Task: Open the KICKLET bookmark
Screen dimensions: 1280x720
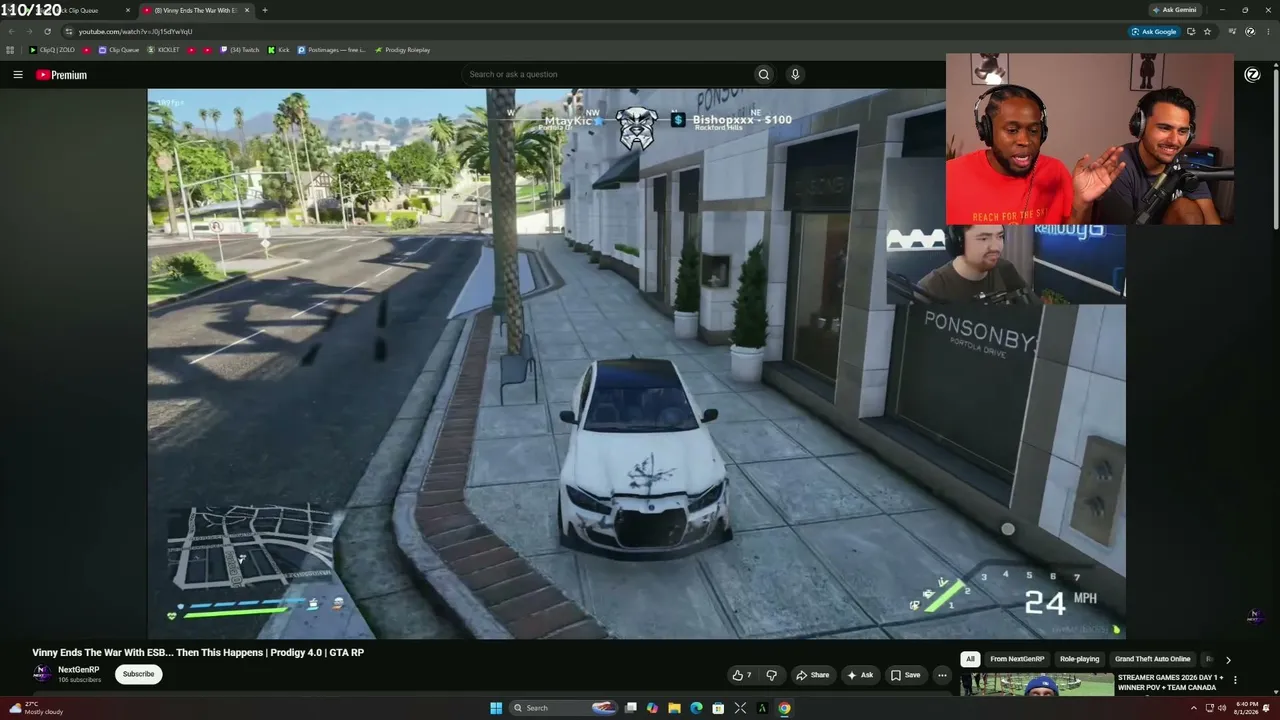Action: tap(164, 50)
